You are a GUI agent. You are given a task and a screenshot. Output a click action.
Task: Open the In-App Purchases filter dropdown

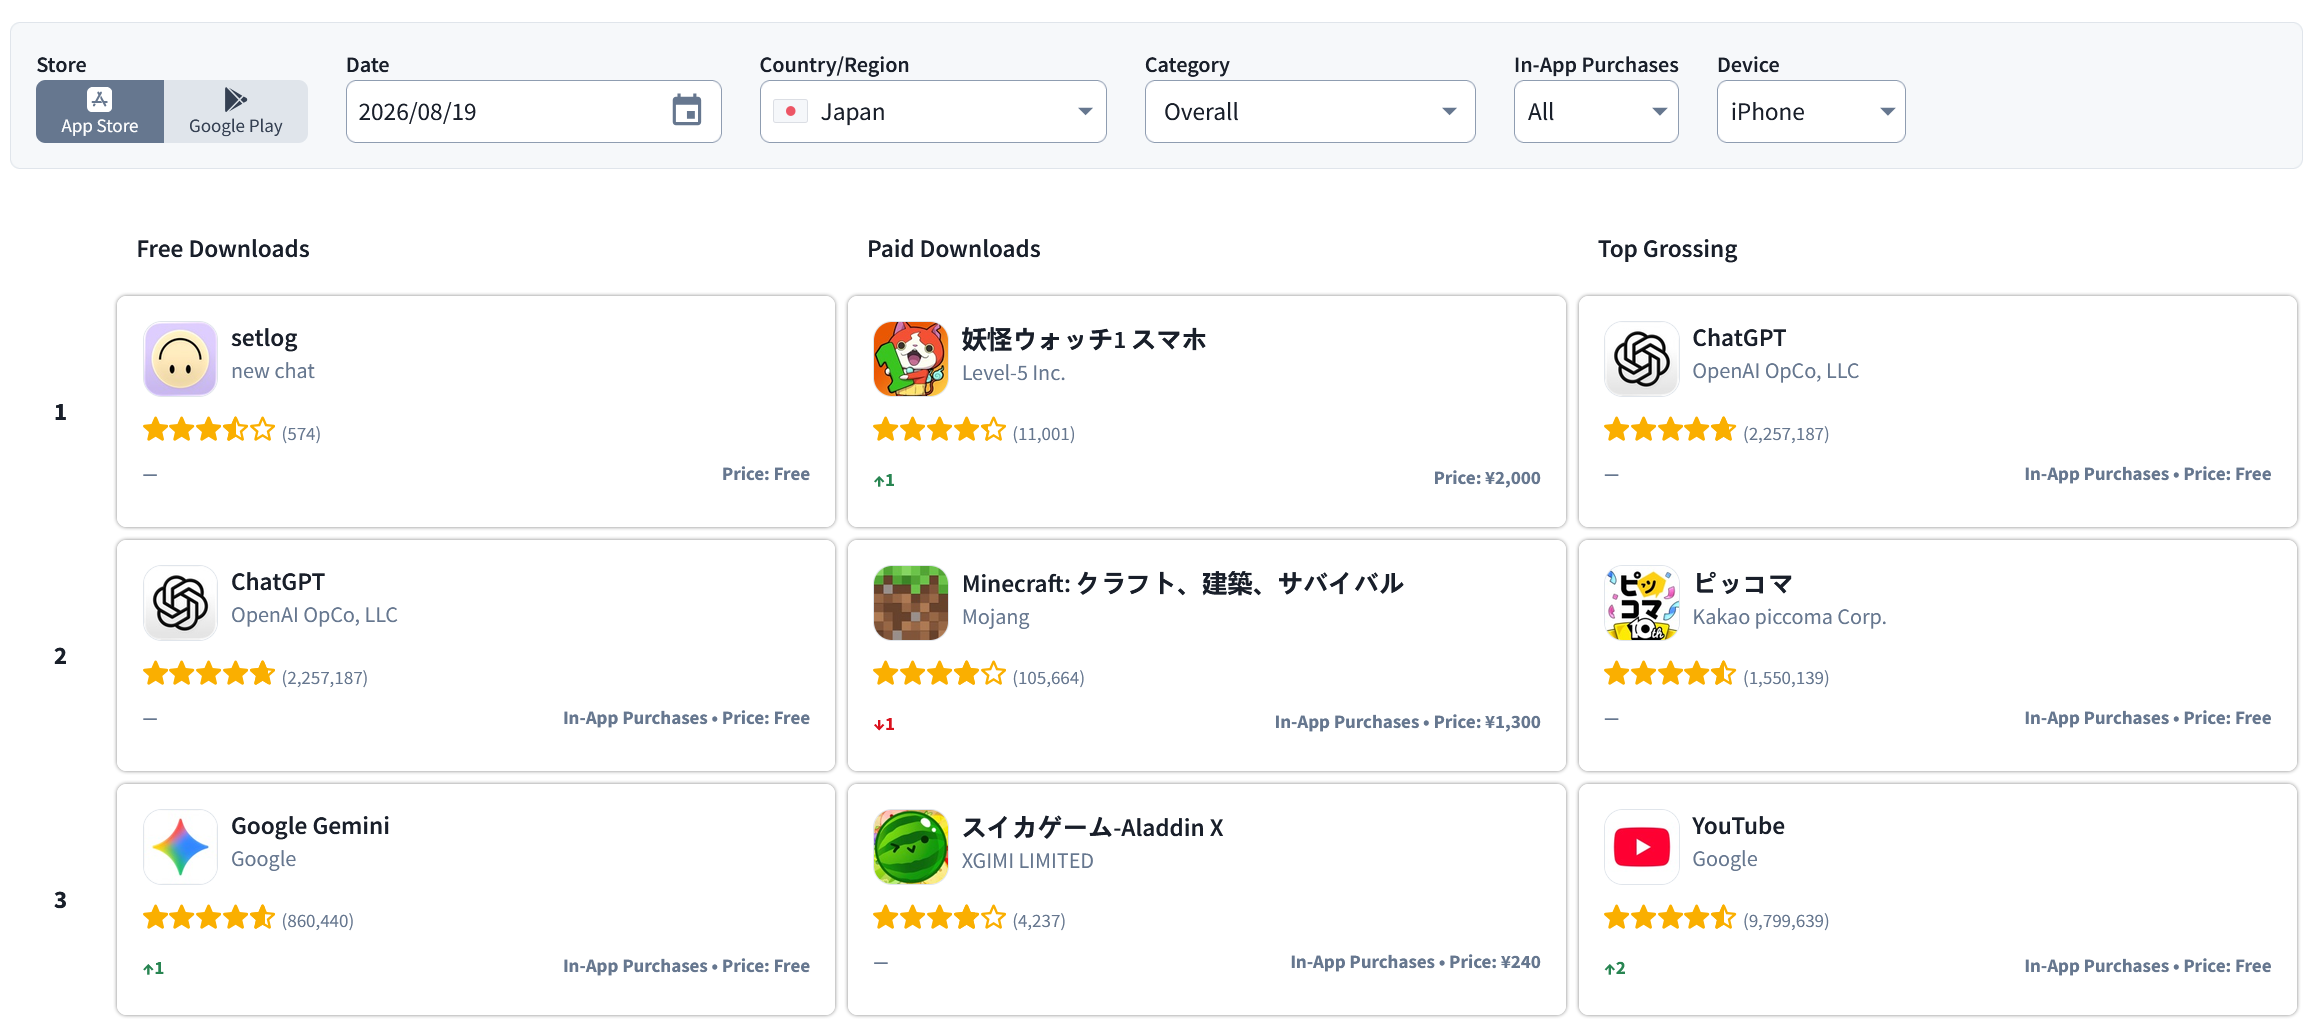pos(1596,111)
